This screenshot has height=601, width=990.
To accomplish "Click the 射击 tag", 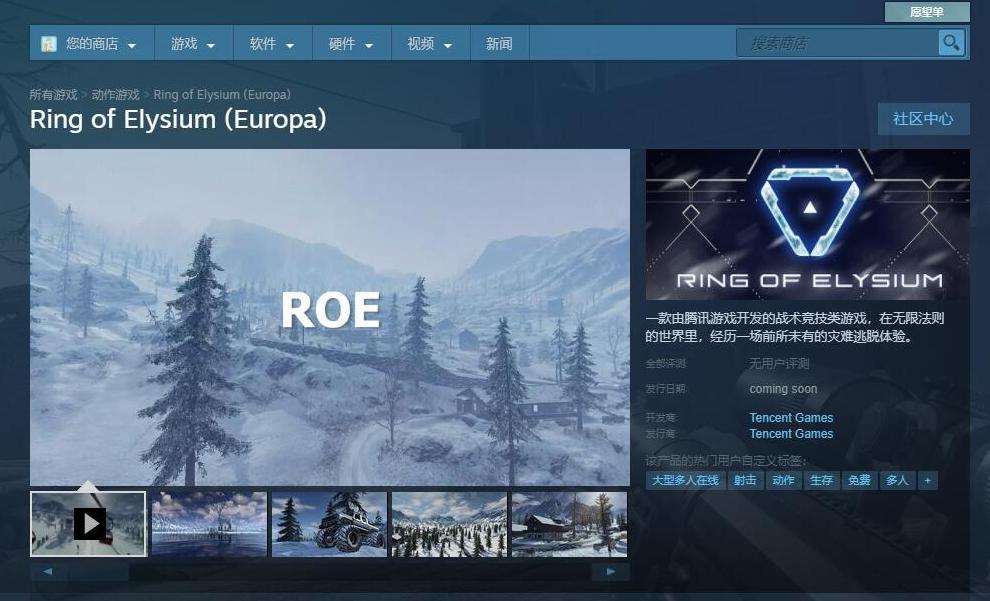I will point(746,480).
